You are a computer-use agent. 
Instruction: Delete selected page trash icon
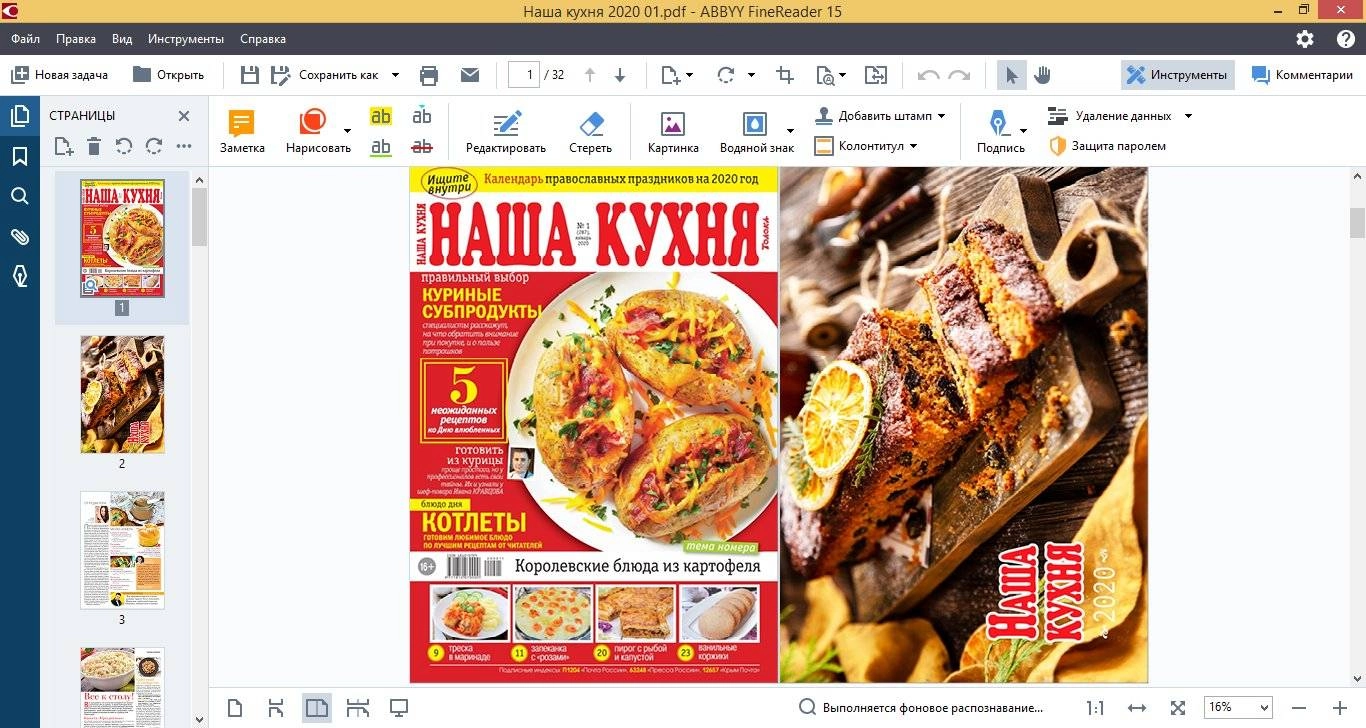[94, 147]
